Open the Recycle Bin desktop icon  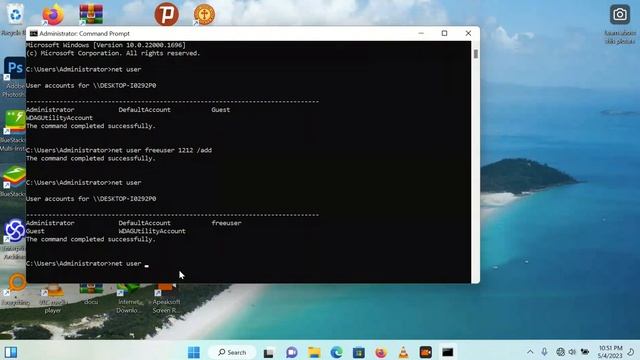tap(15, 16)
